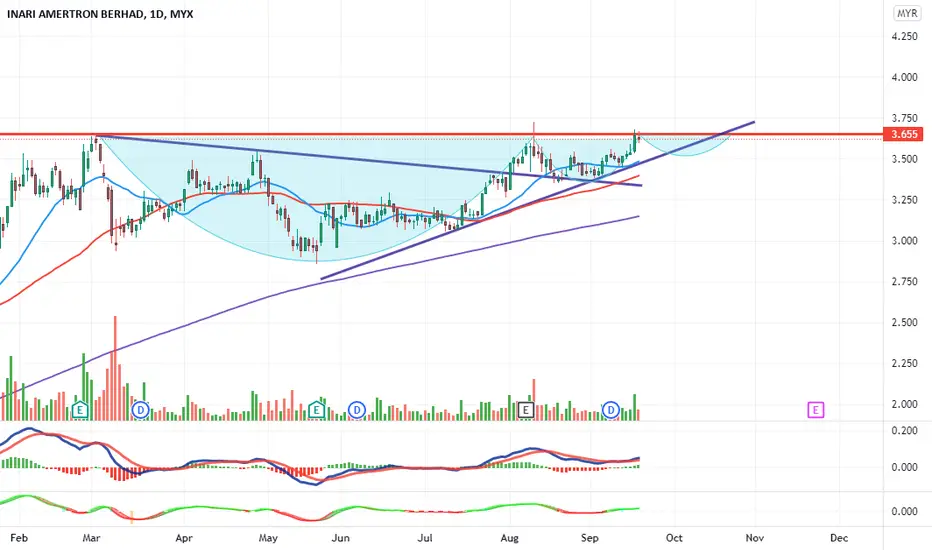Open the green earnings E marker in late May
Screen dimensions: 932x550
[316, 410]
